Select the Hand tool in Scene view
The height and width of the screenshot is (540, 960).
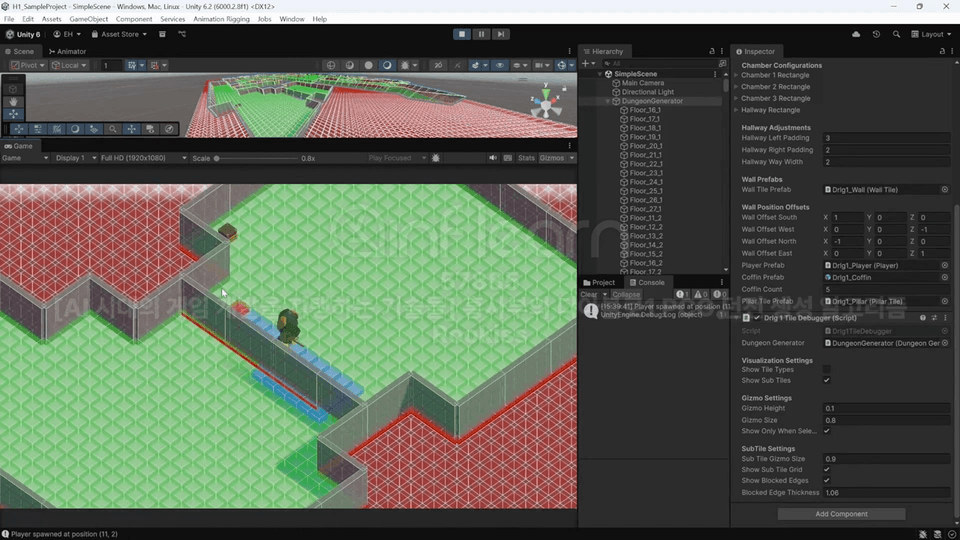point(13,101)
